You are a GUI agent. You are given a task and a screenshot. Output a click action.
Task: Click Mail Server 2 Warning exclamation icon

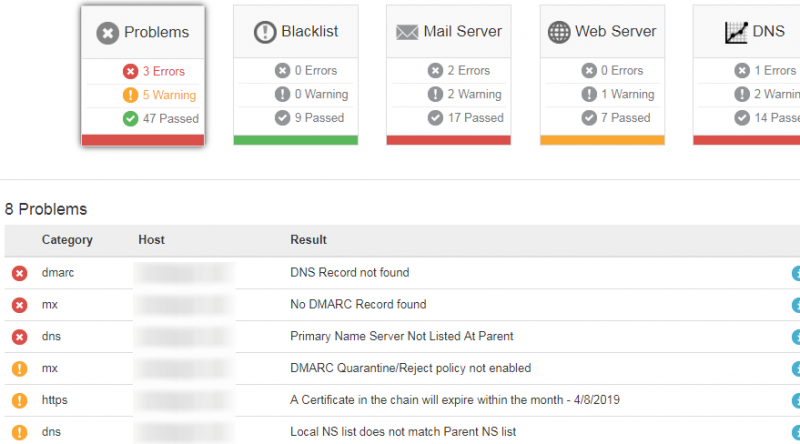435,94
